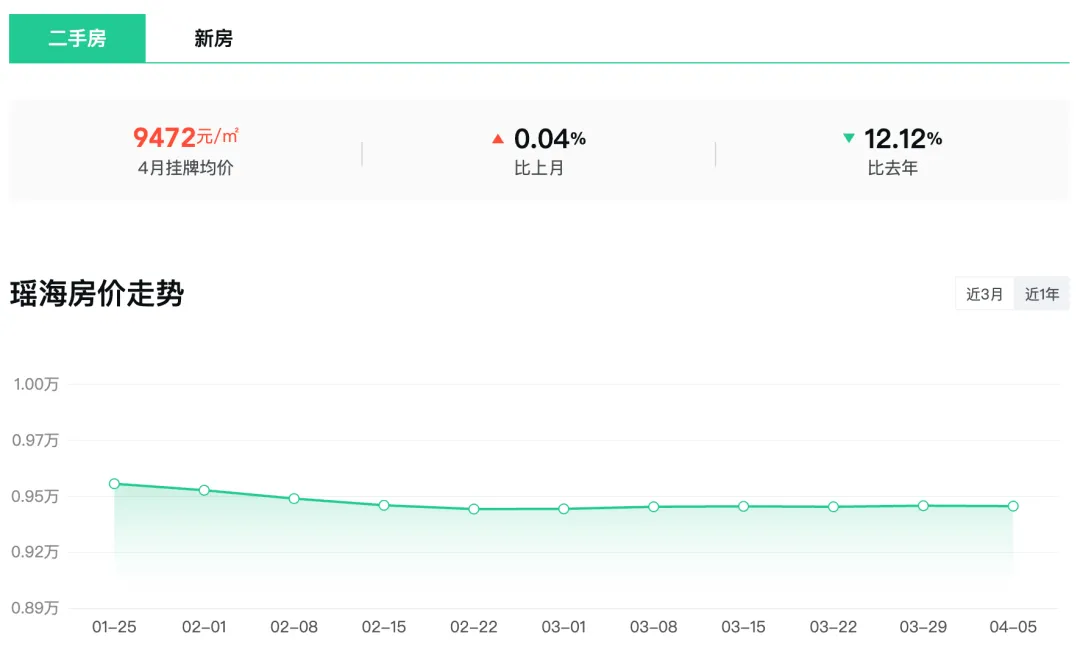
Task: Switch to the 二手房 tab
Action: point(77,39)
